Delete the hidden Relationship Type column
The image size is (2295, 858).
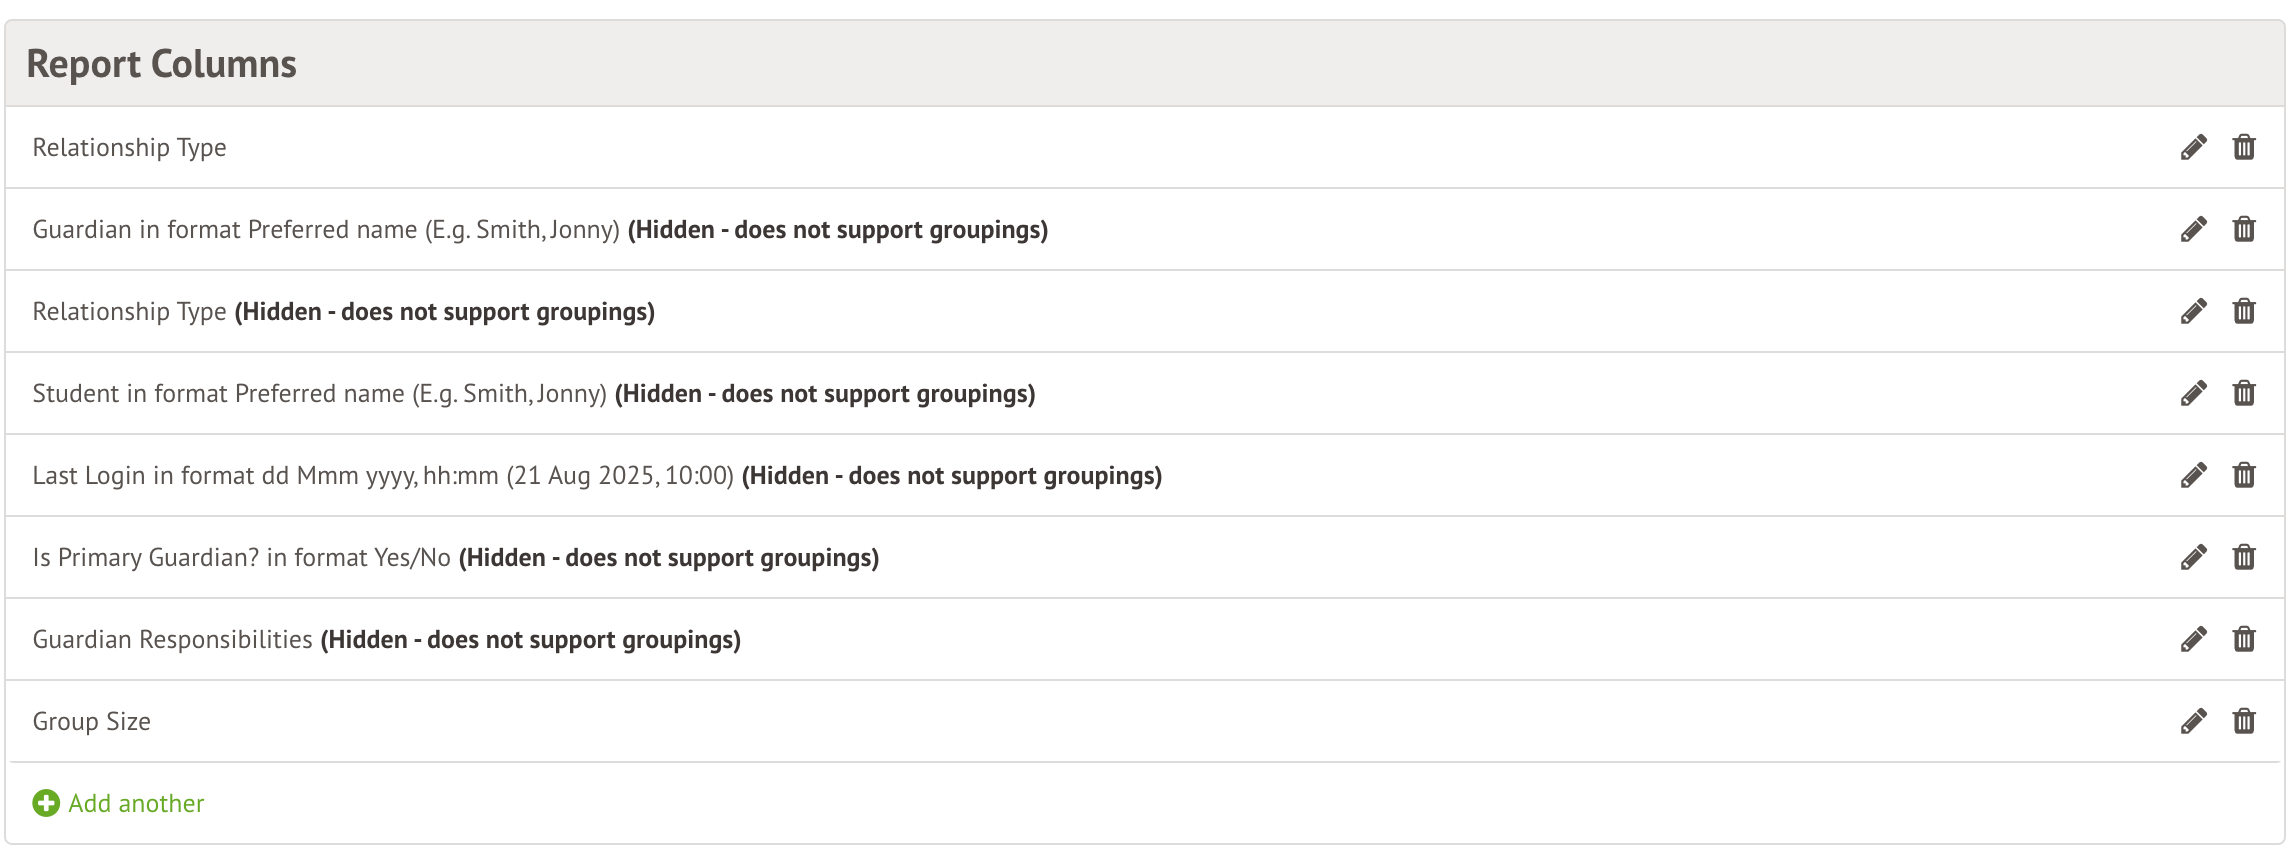coord(2244,312)
